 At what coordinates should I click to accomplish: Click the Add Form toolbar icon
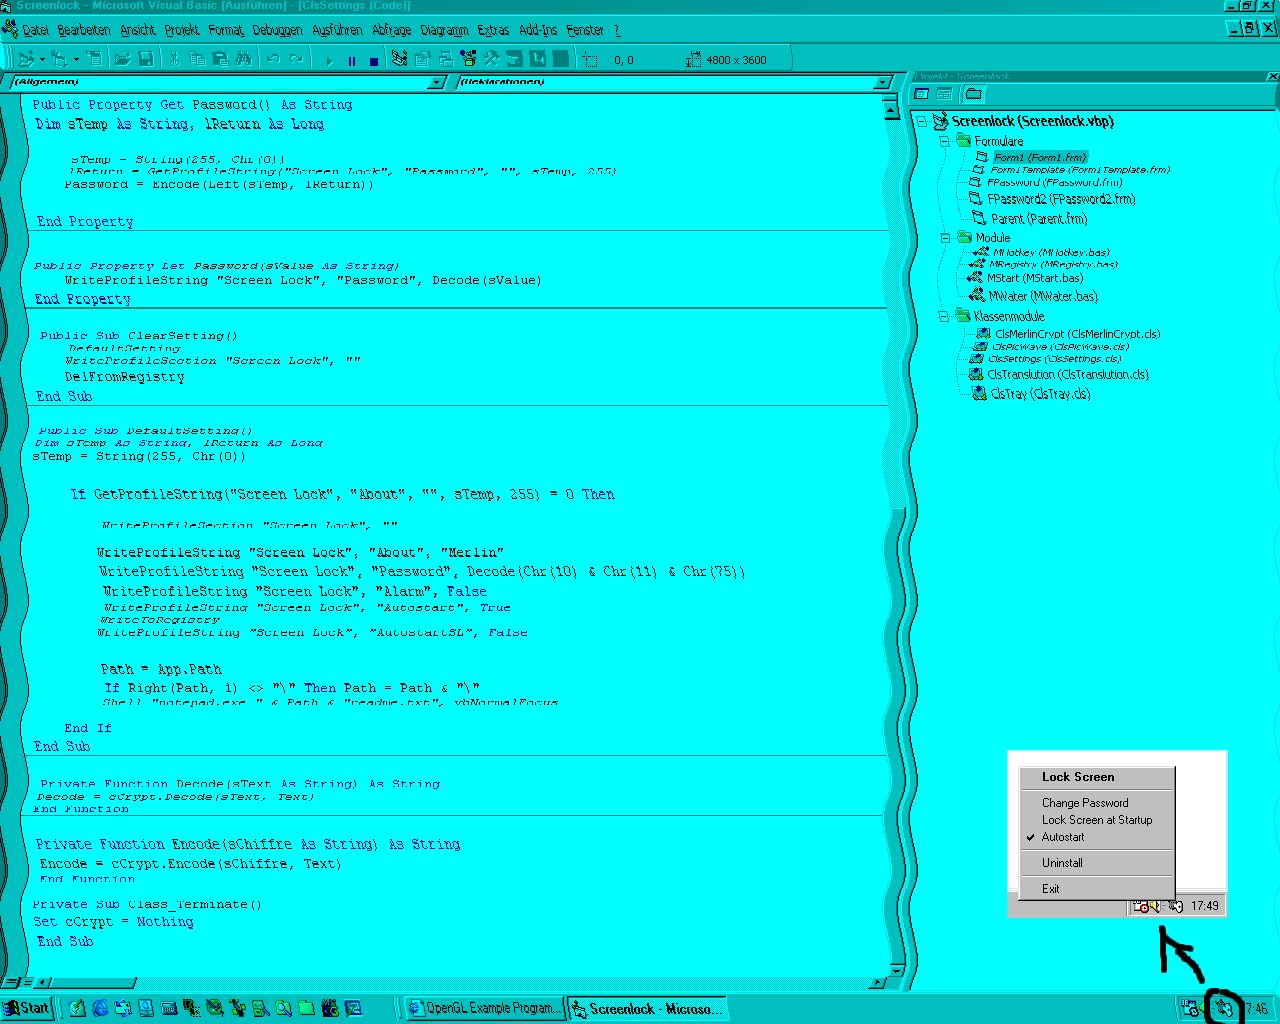point(60,60)
